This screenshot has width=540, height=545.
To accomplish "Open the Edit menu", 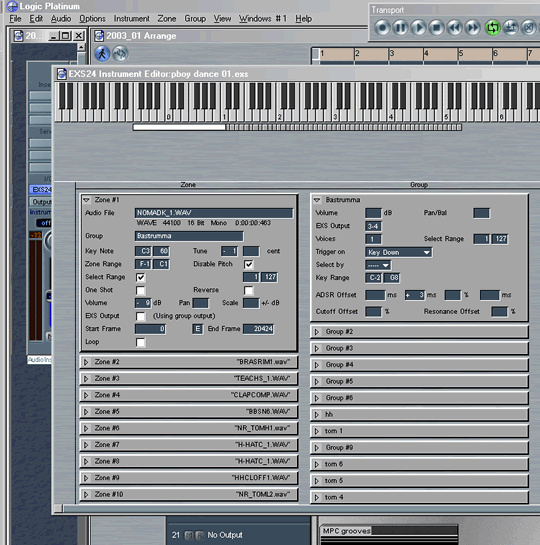I will (36, 19).
